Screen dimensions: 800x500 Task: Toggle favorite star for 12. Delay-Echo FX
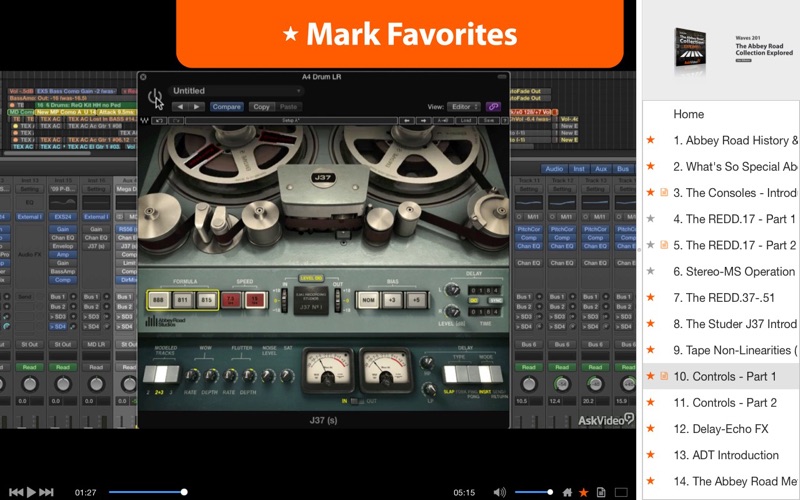[651, 428]
